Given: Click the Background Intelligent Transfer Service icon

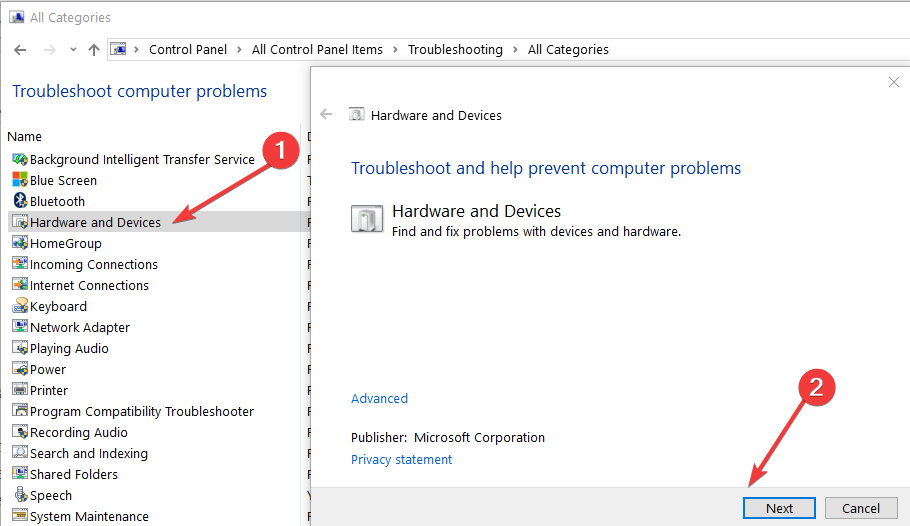Looking at the screenshot, I should click(x=20, y=159).
